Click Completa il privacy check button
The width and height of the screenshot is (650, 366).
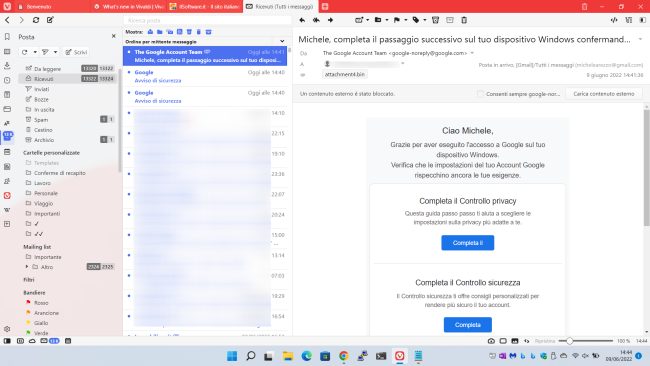(x=467, y=243)
